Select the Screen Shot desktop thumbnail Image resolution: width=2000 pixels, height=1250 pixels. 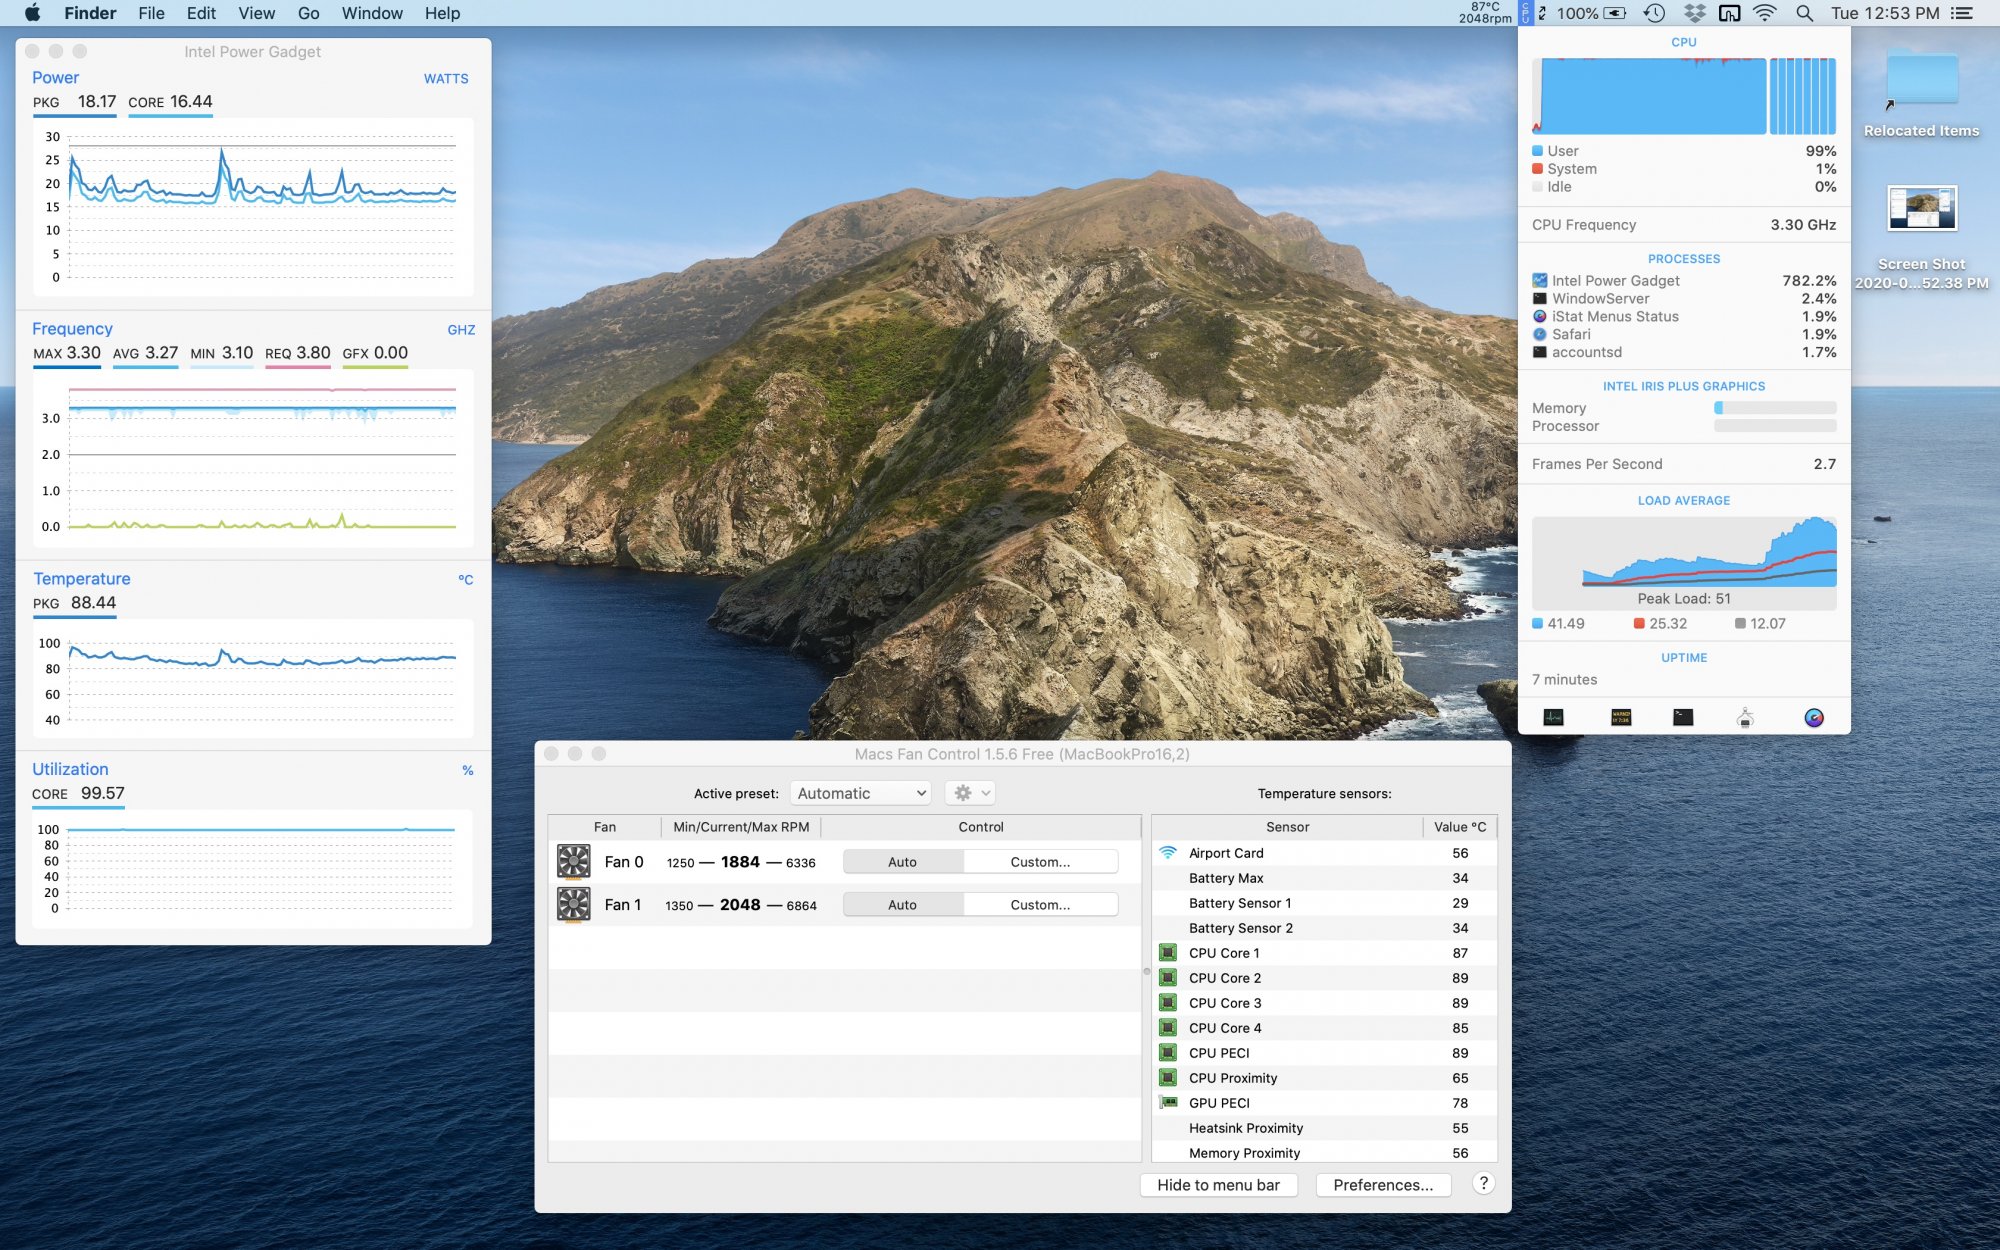(x=1921, y=209)
